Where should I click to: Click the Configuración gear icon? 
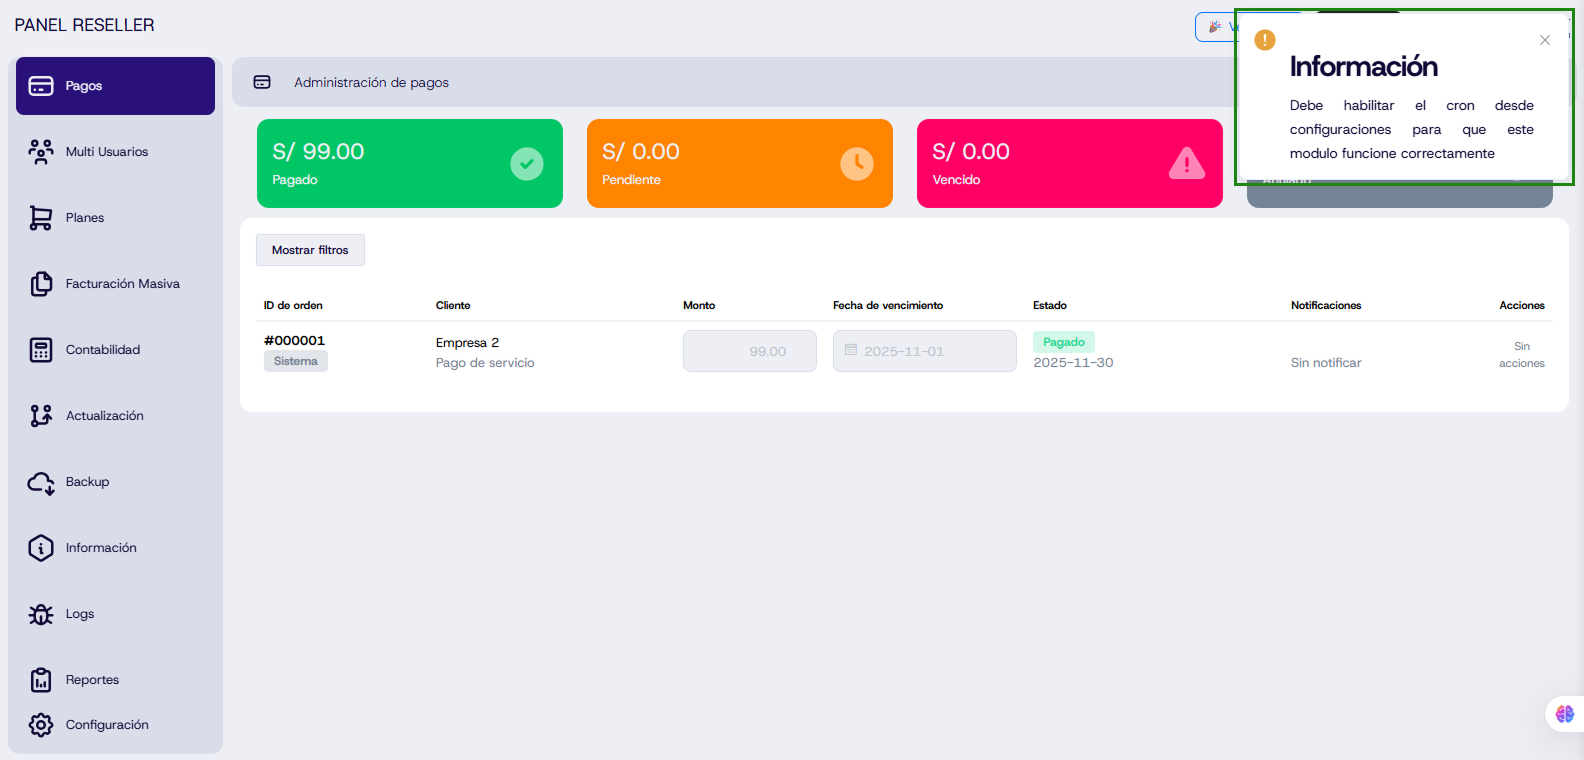tap(41, 725)
